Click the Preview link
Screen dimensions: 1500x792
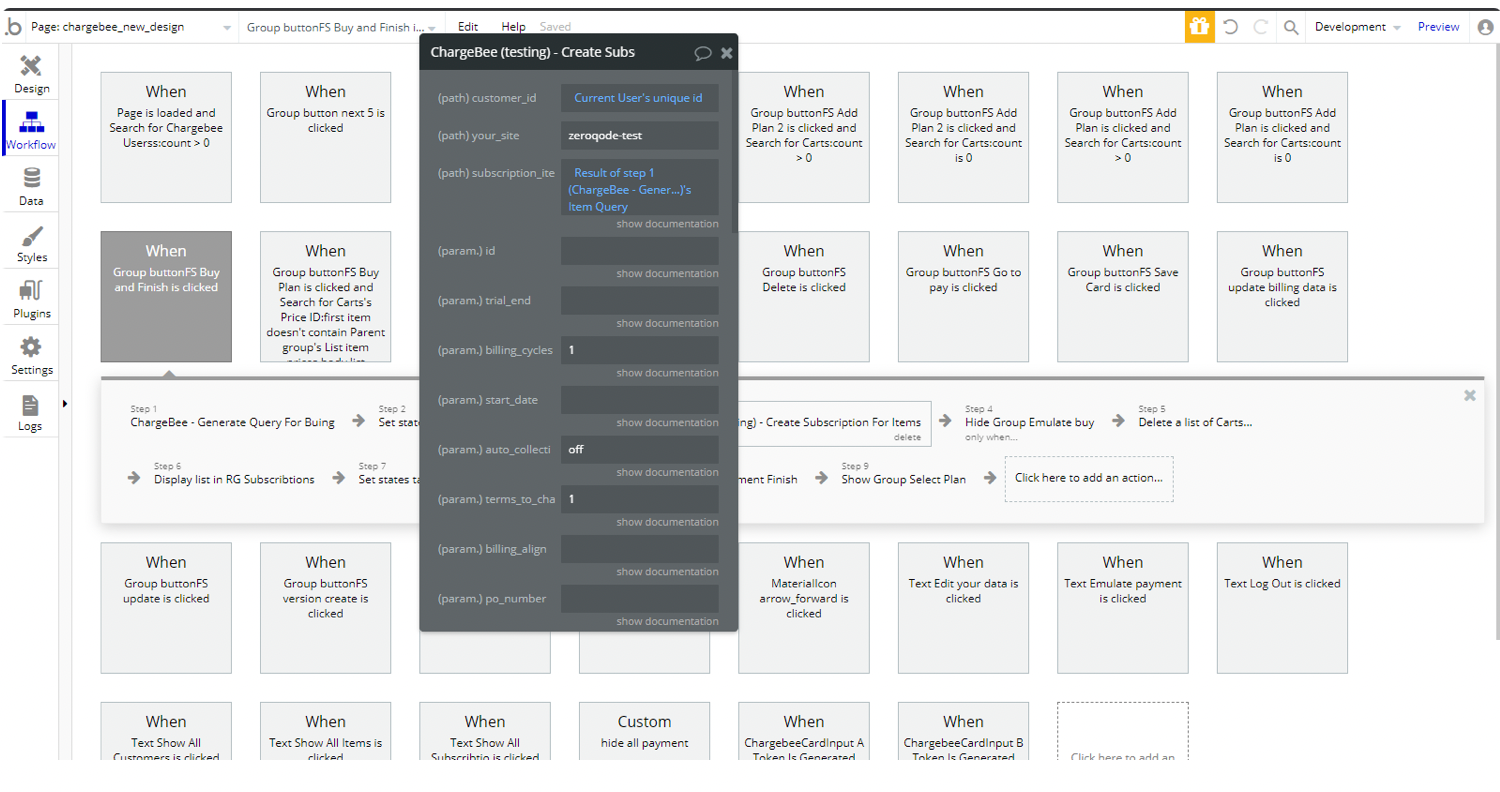pyautogui.click(x=1438, y=27)
